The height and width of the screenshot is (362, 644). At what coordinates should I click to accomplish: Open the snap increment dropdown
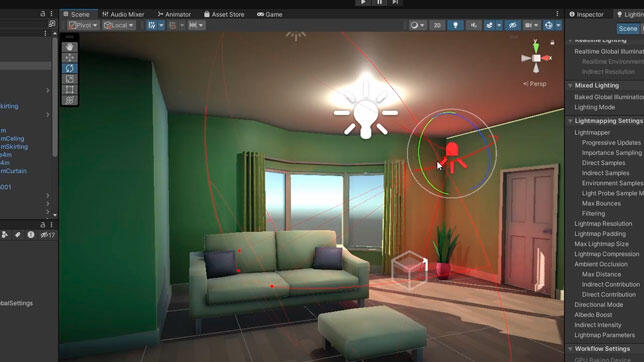pos(196,25)
